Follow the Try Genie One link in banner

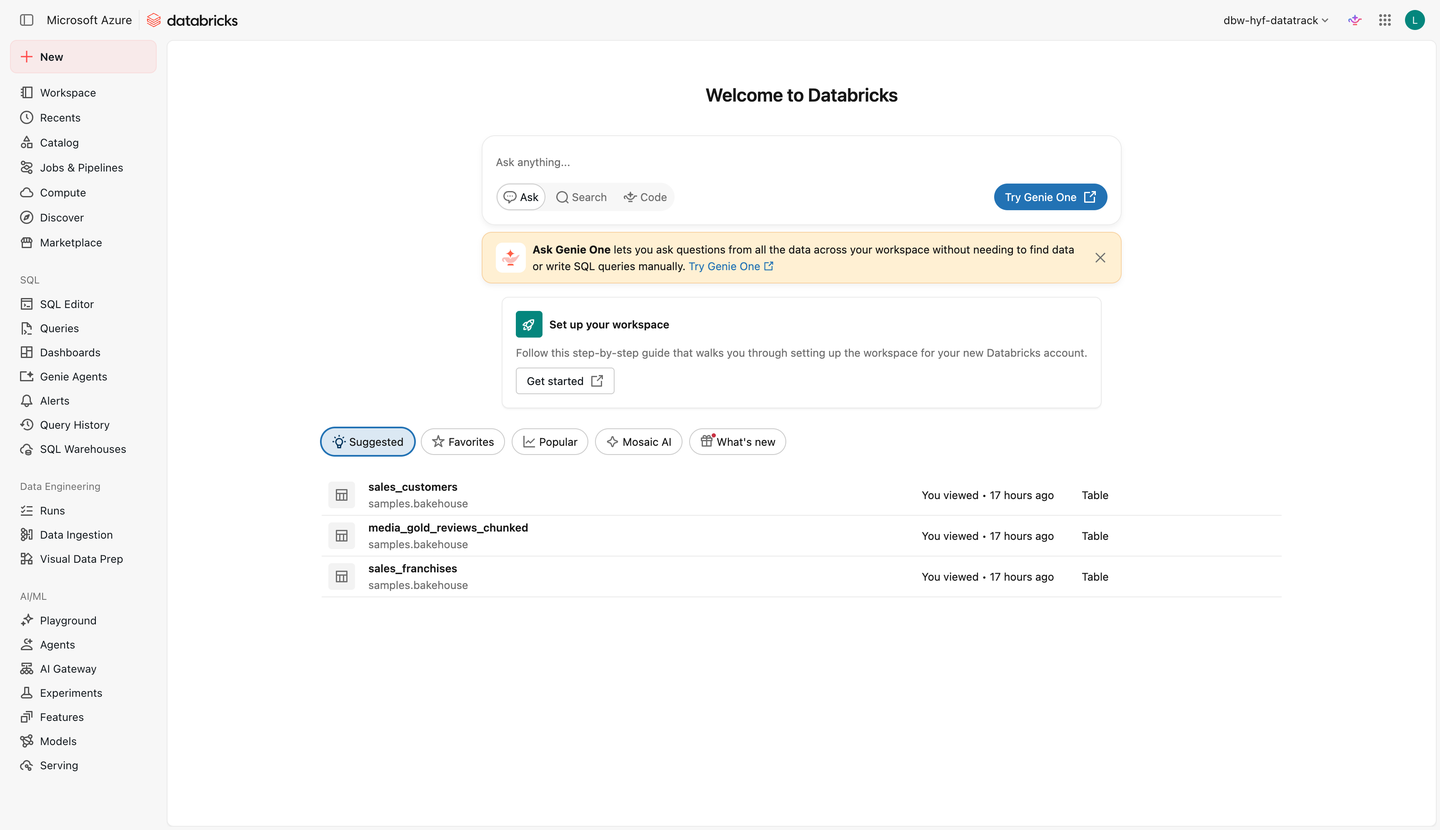pyautogui.click(x=731, y=267)
